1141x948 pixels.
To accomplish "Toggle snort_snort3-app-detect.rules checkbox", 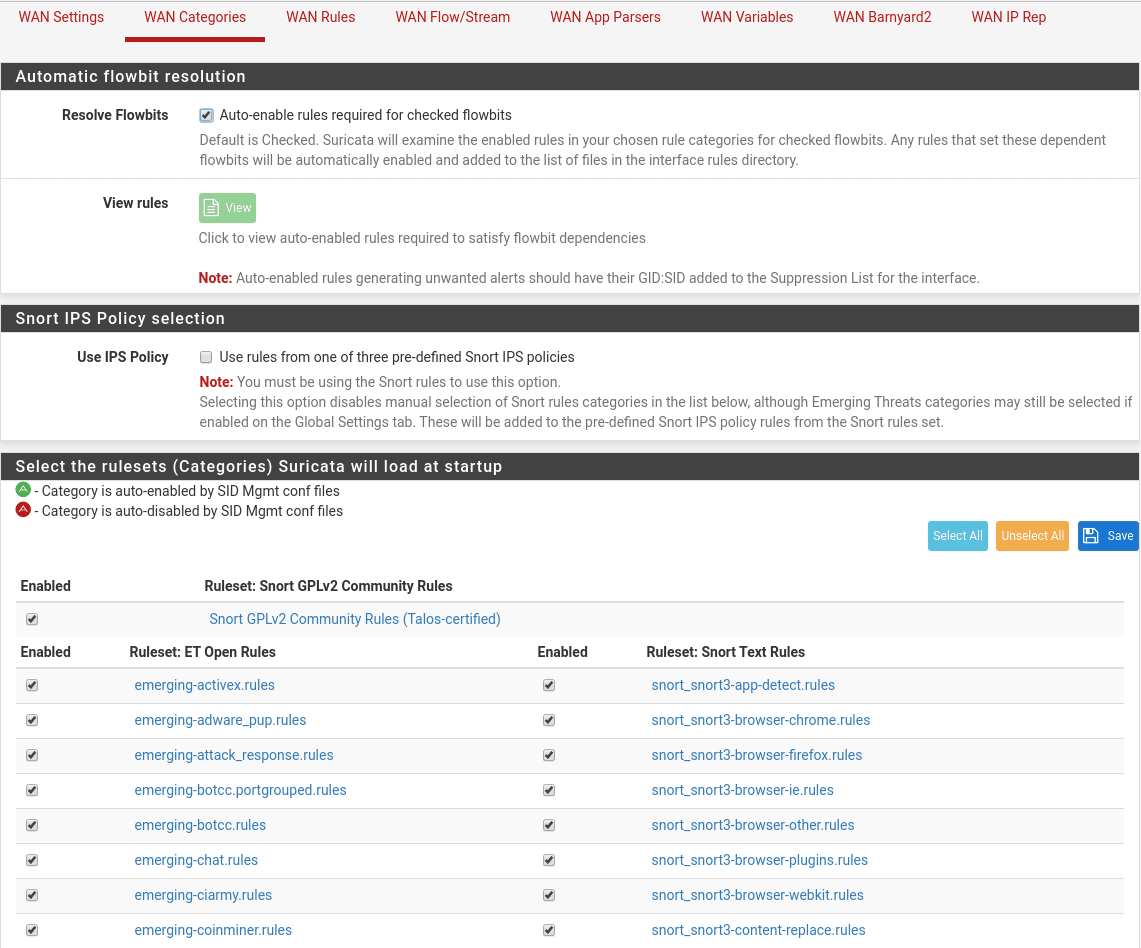I will click(549, 685).
